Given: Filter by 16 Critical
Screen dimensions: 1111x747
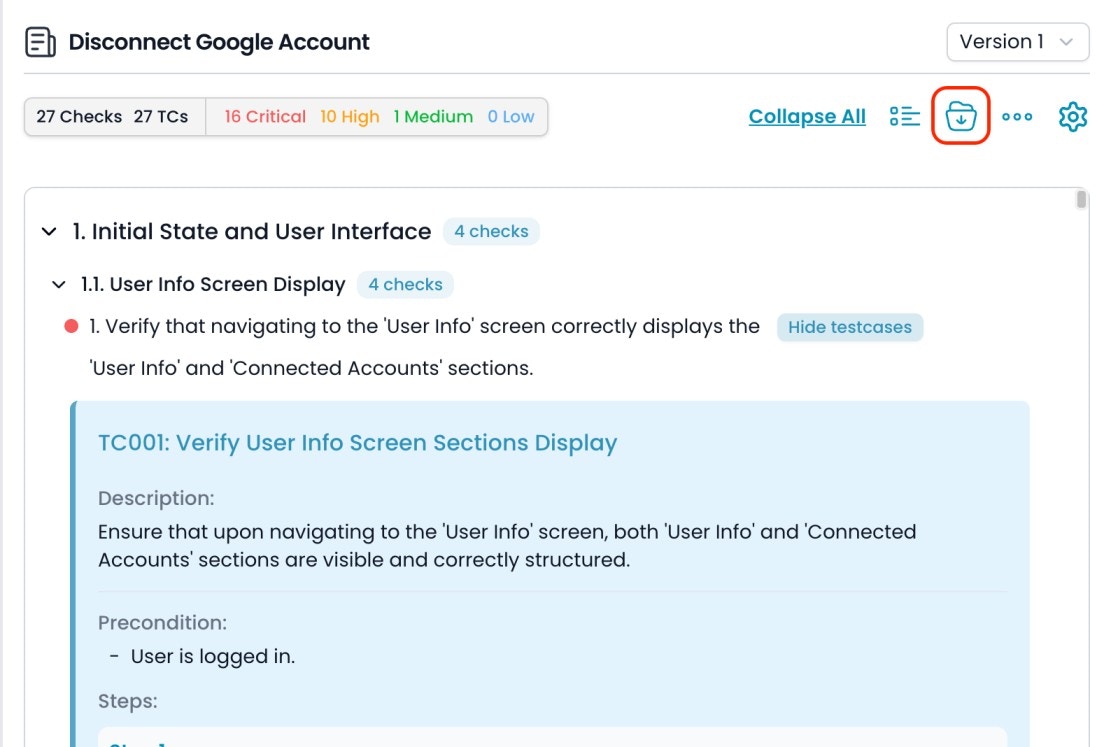Looking at the screenshot, I should pyautogui.click(x=265, y=117).
